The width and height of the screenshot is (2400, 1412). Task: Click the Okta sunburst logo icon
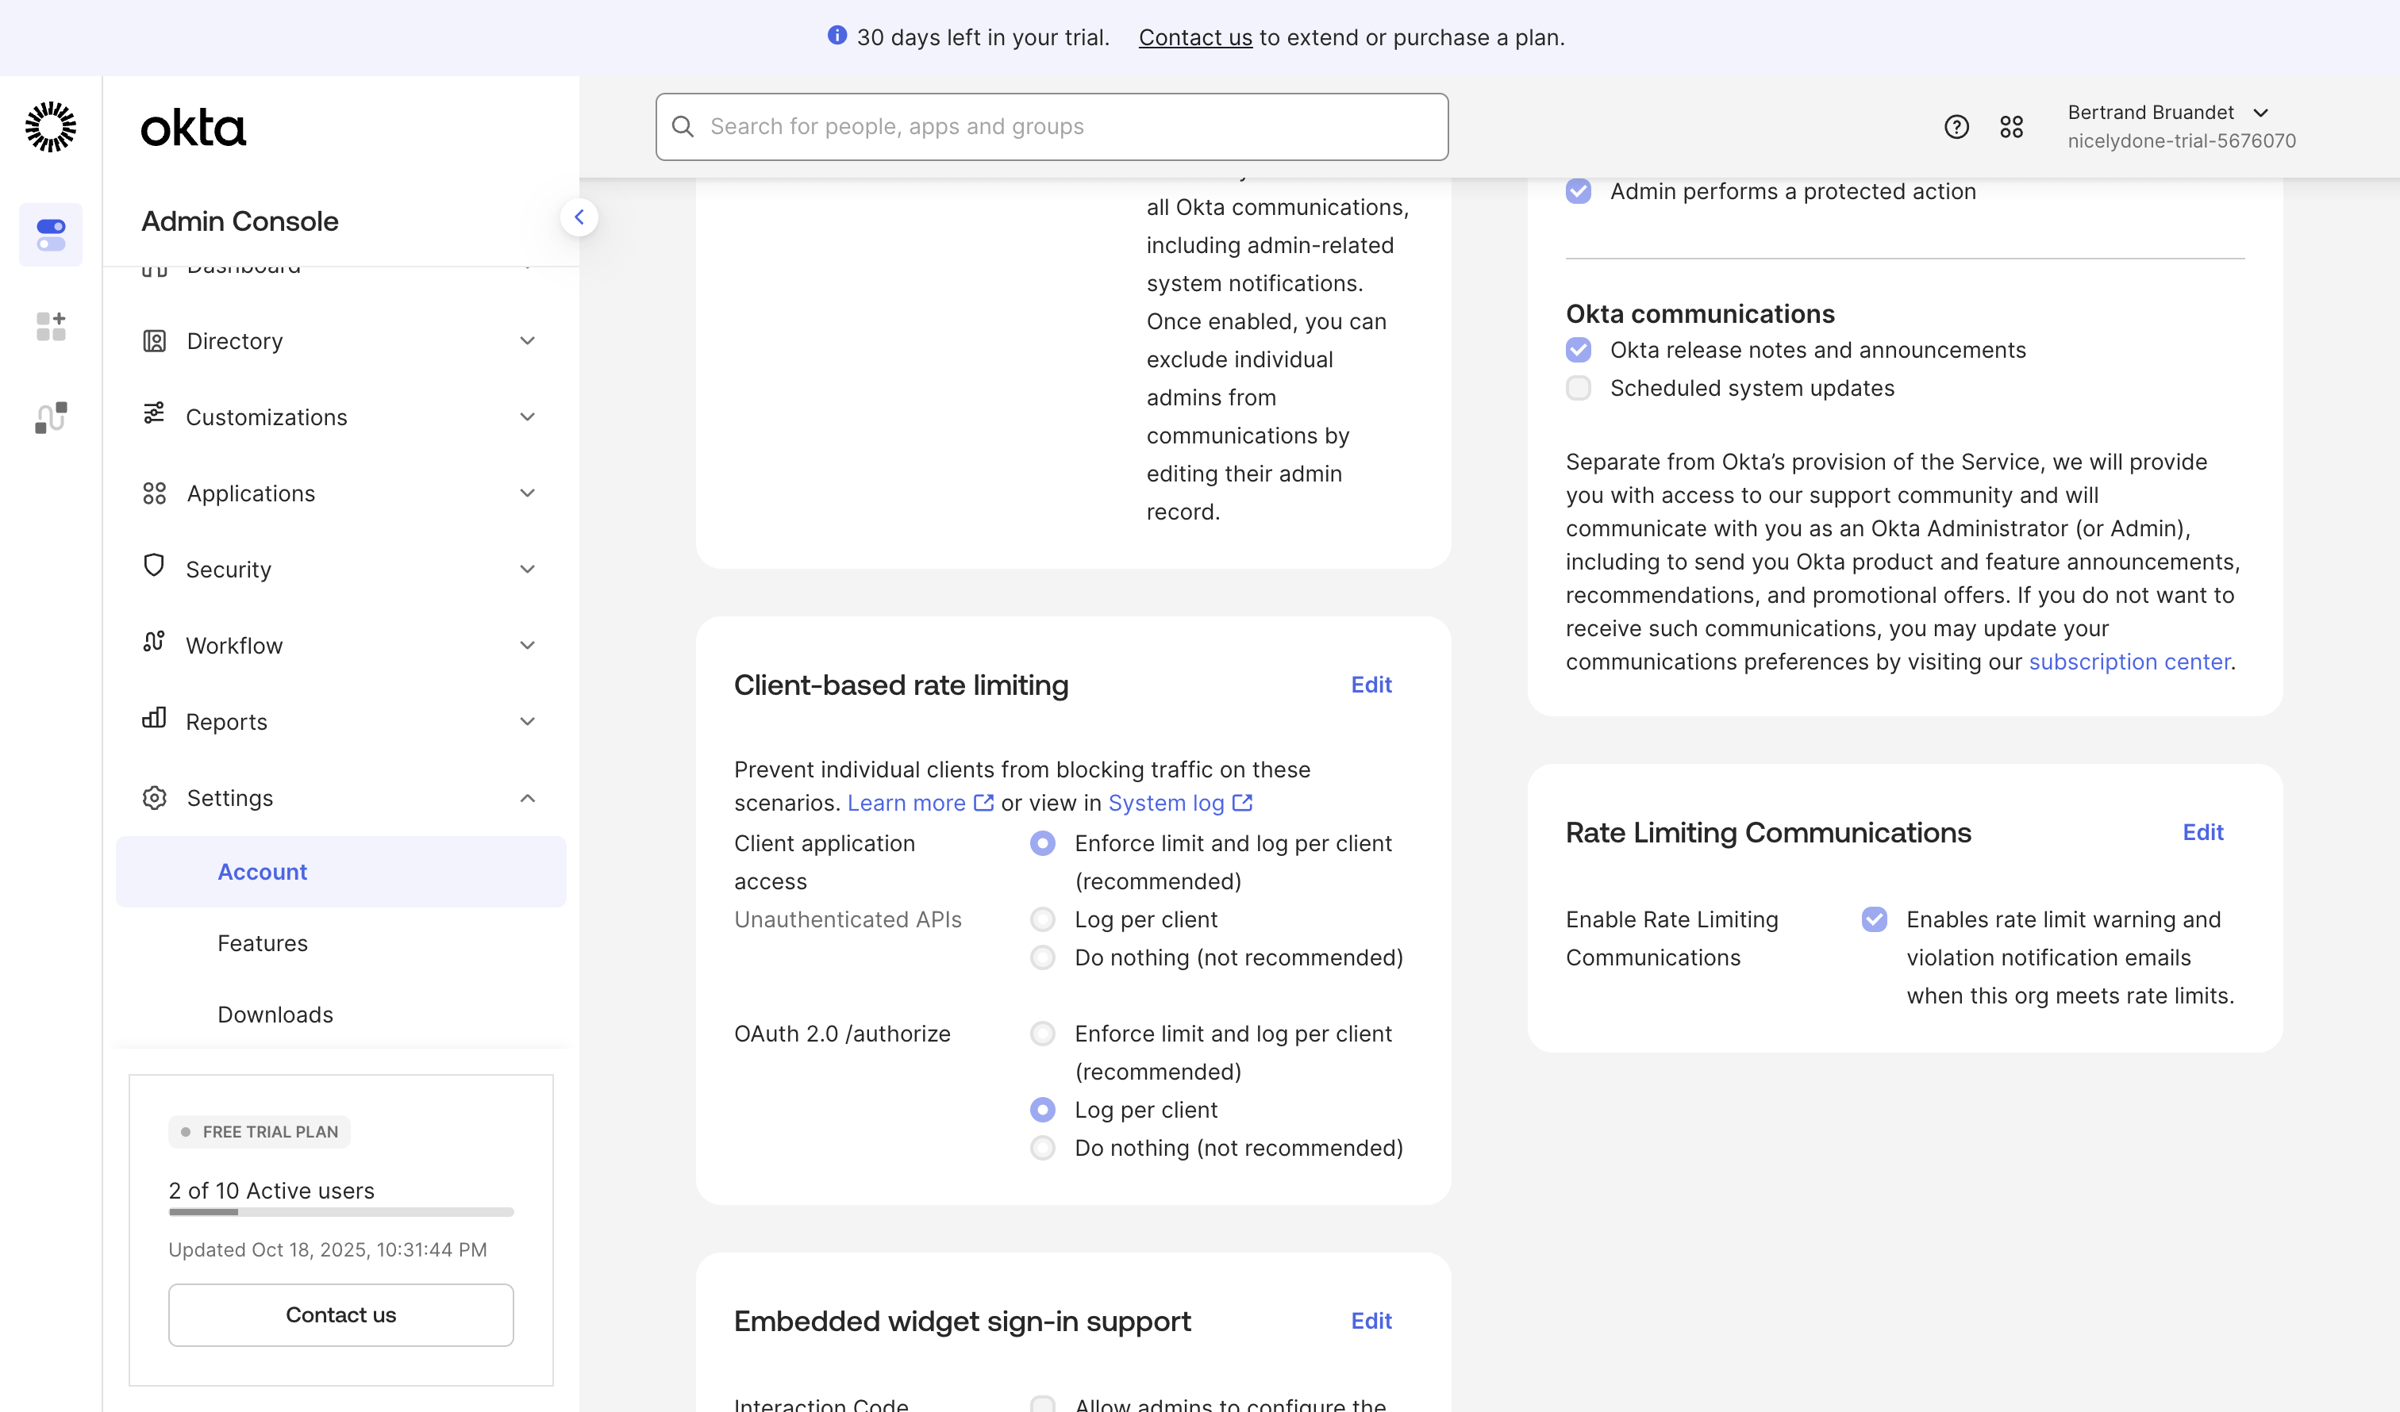pyautogui.click(x=50, y=127)
